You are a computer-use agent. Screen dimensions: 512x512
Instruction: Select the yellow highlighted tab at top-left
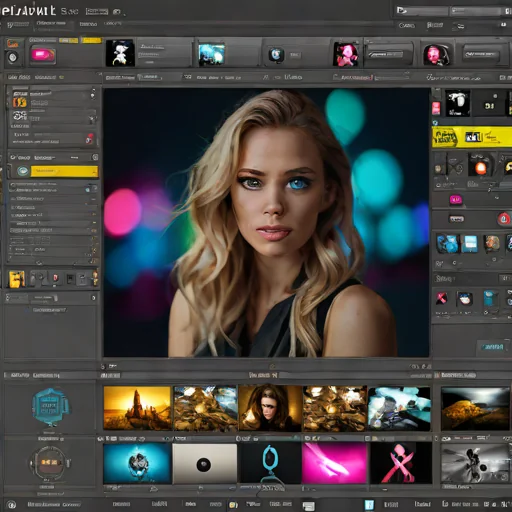click(91, 40)
